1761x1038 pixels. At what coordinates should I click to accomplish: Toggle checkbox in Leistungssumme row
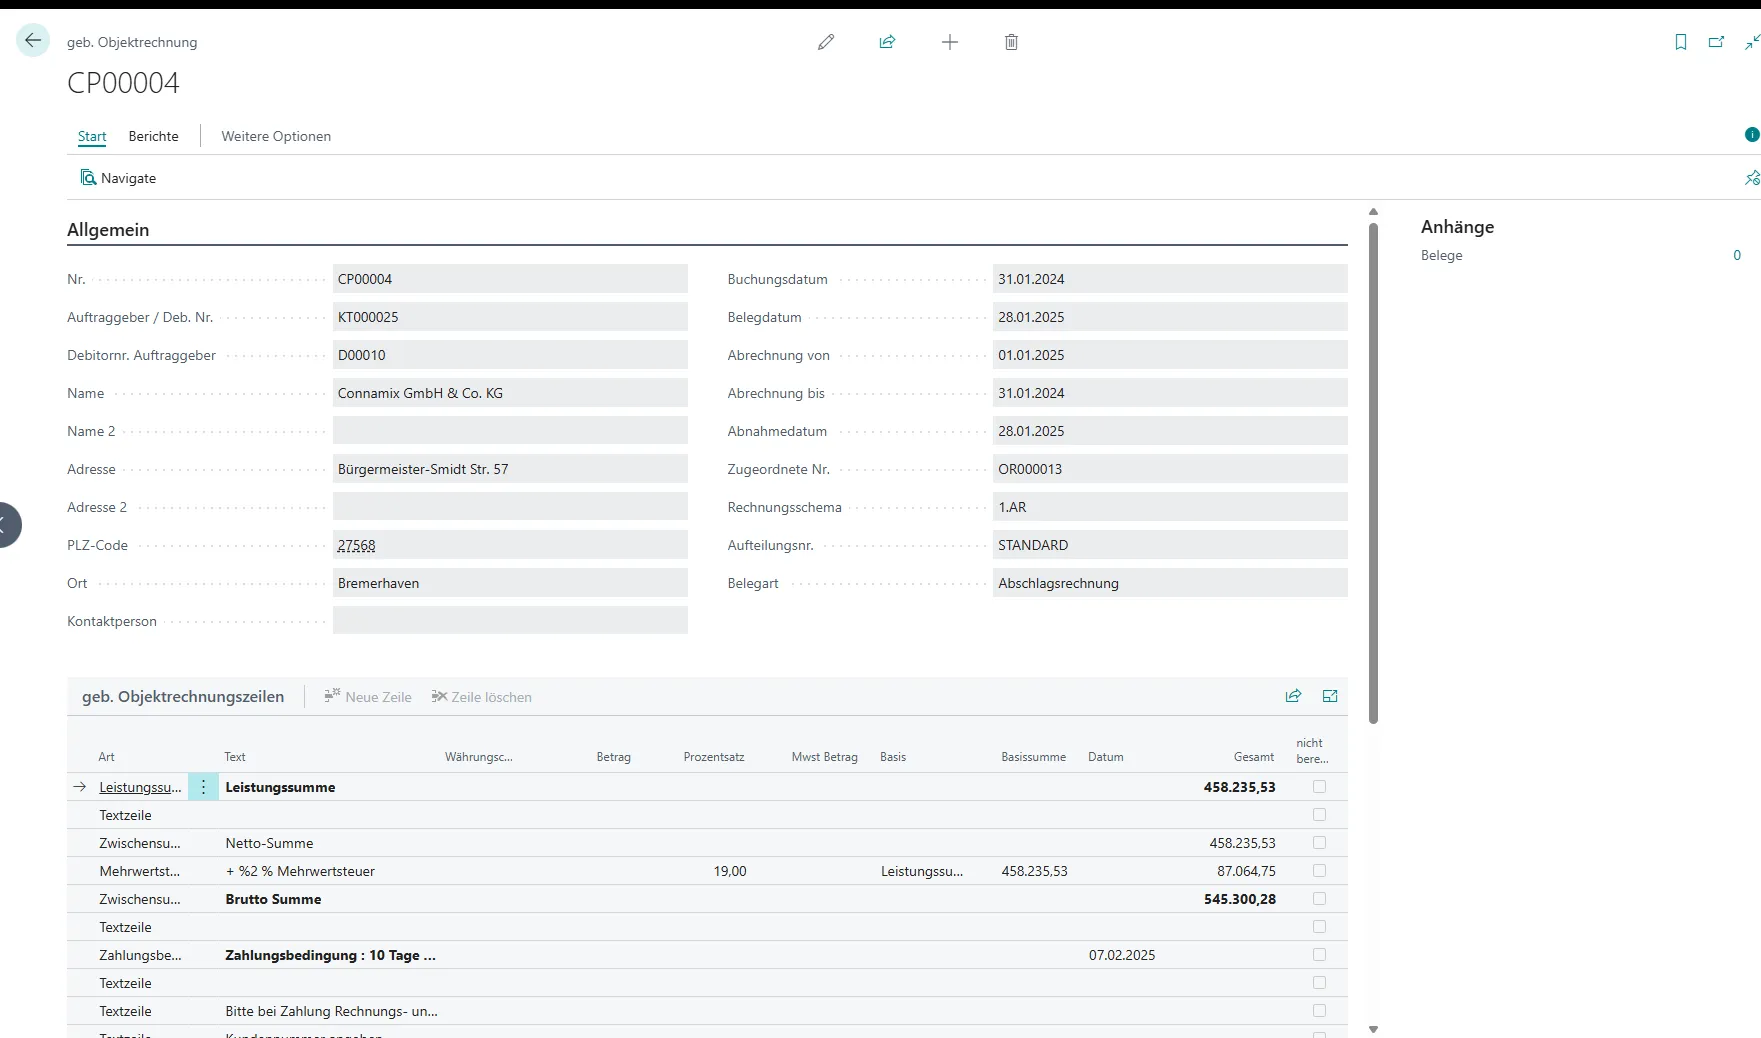click(1319, 787)
